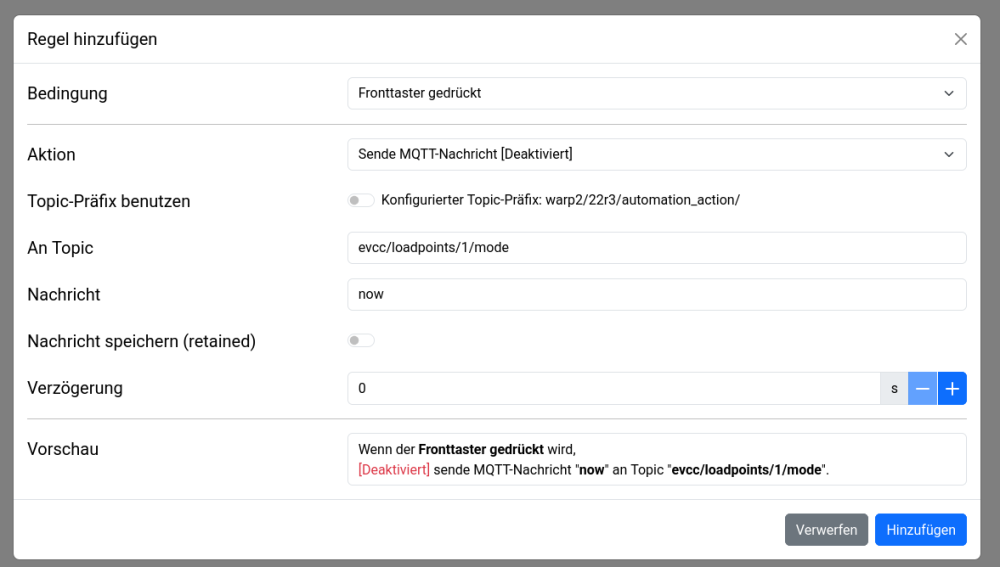1000x567 pixels.
Task: Click the 'Regel hinzufügen' title
Action: 92,39
